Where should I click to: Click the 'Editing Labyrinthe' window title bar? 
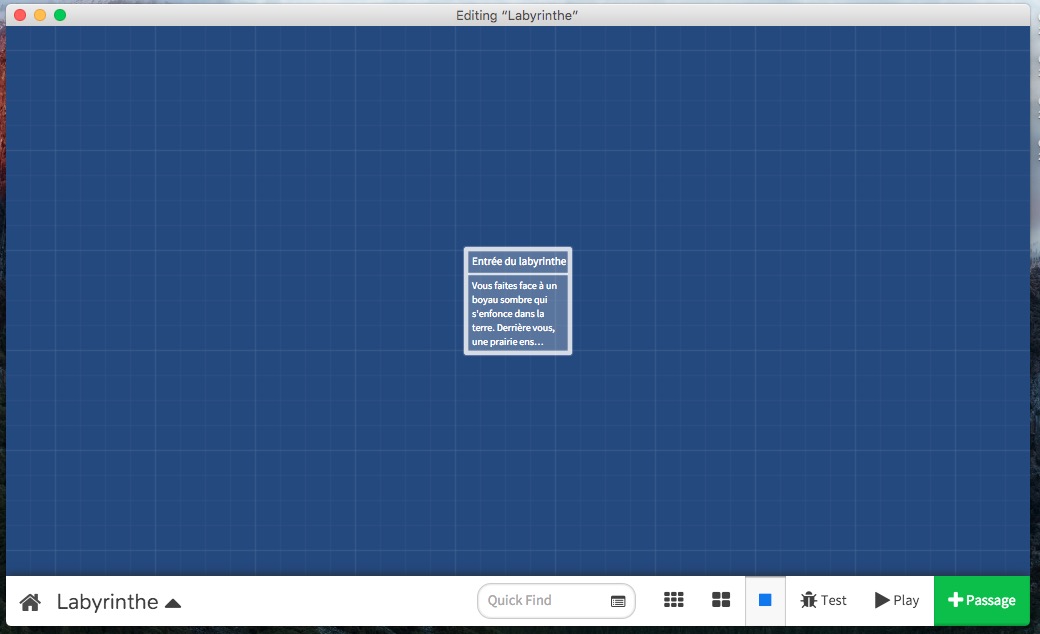coord(517,15)
